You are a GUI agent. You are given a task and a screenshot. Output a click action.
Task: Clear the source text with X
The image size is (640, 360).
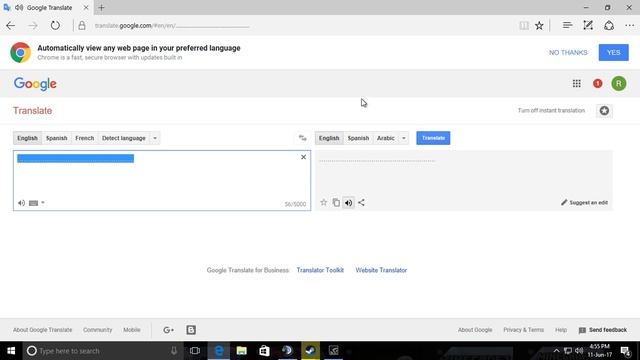pyautogui.click(x=303, y=157)
